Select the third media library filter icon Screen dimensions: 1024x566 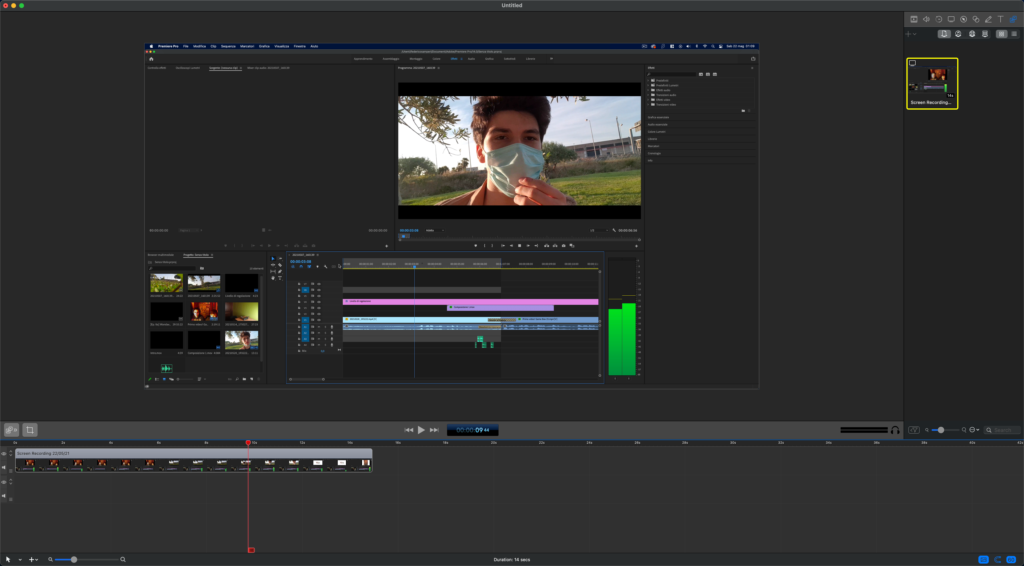(x=972, y=34)
